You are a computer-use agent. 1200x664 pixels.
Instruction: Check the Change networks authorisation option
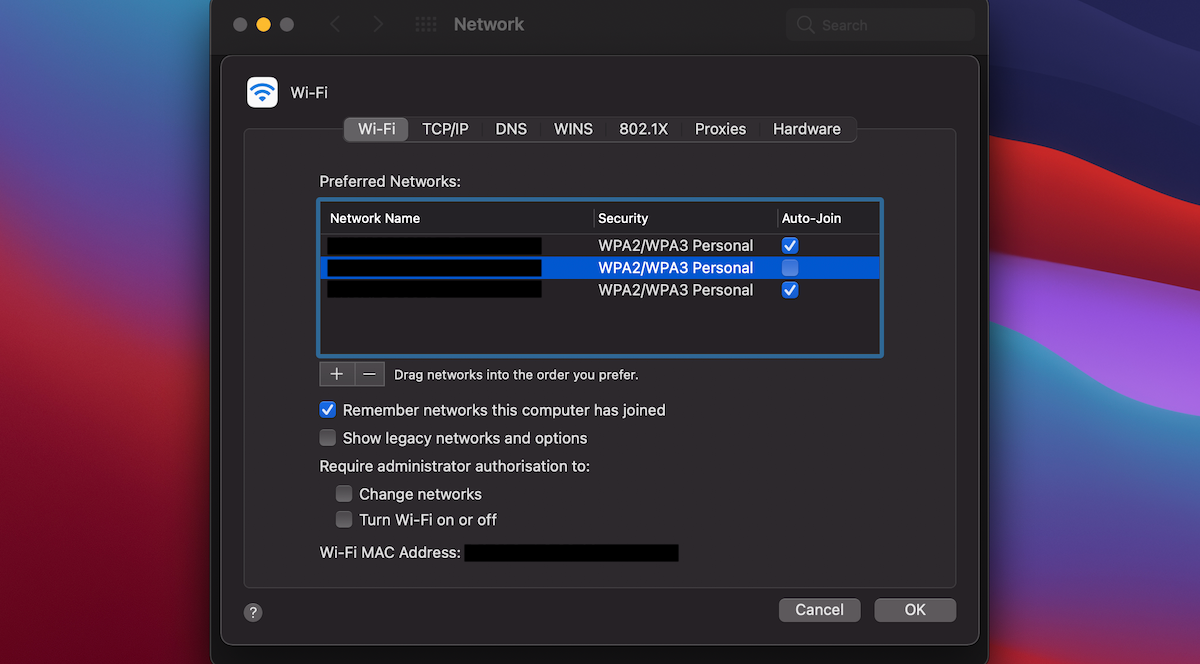tap(343, 493)
